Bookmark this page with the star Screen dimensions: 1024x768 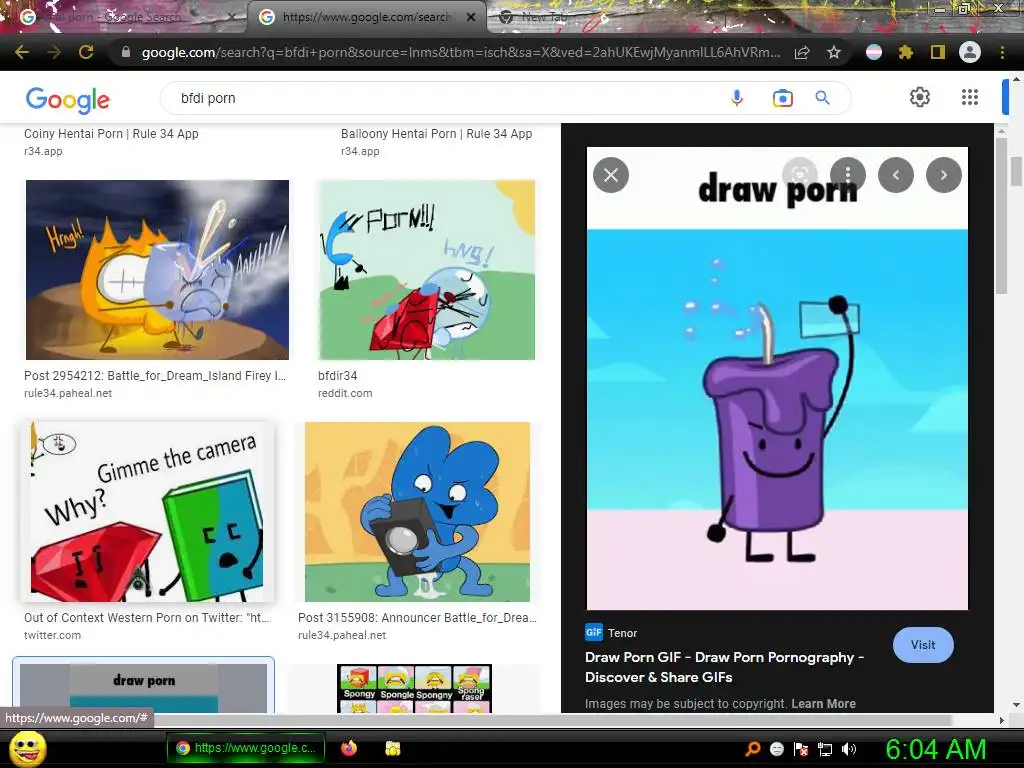coord(834,52)
